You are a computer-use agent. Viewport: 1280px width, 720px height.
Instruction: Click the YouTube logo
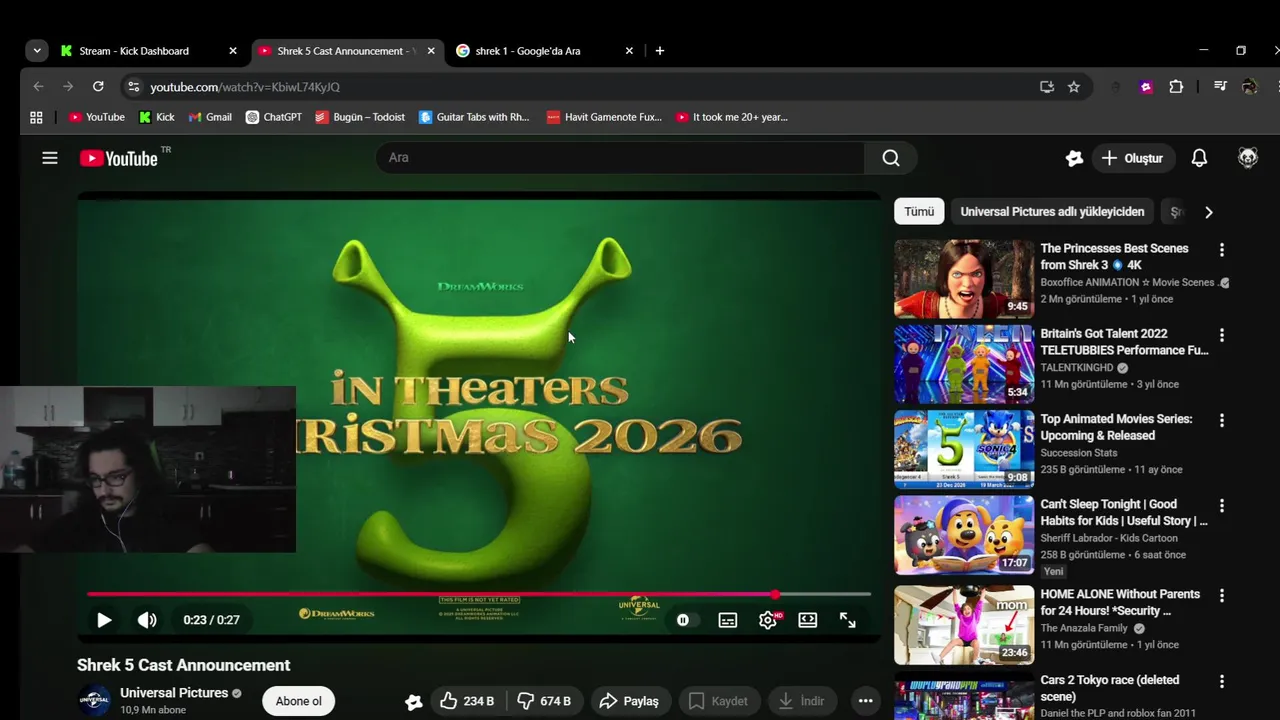coord(119,158)
